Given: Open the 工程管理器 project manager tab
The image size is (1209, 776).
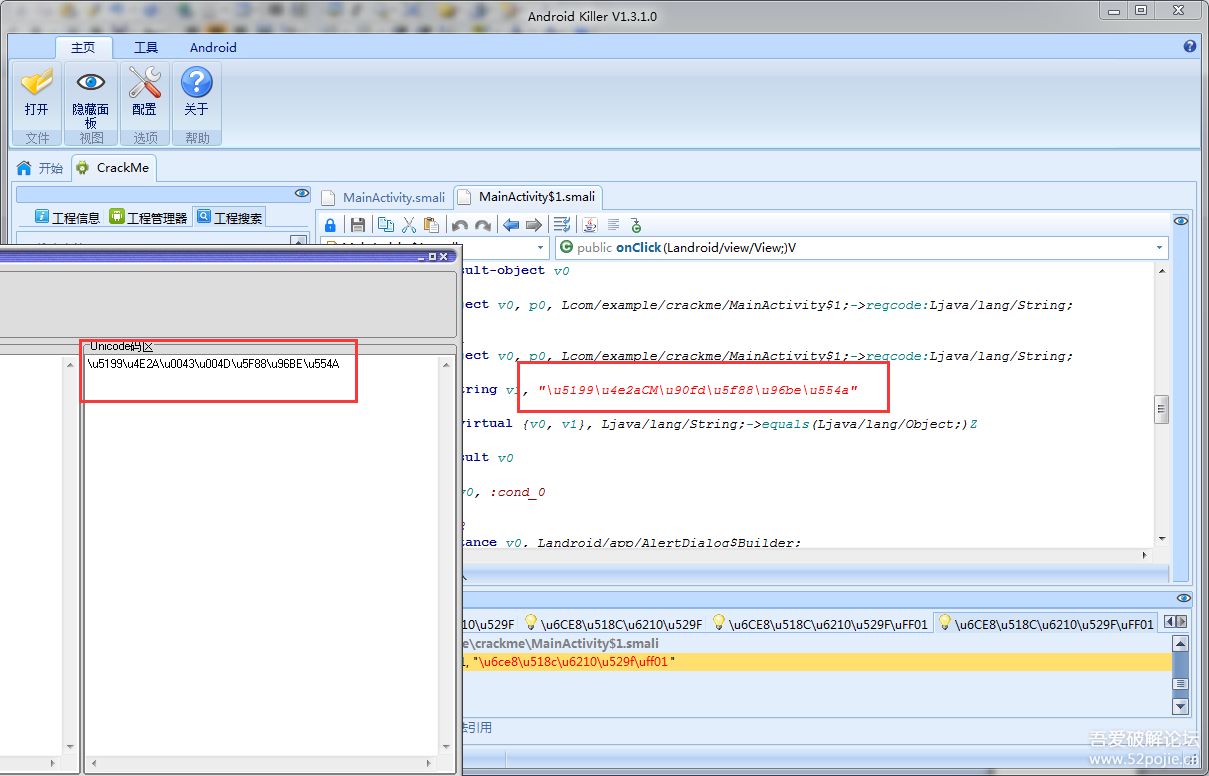Looking at the screenshot, I should [x=148, y=217].
